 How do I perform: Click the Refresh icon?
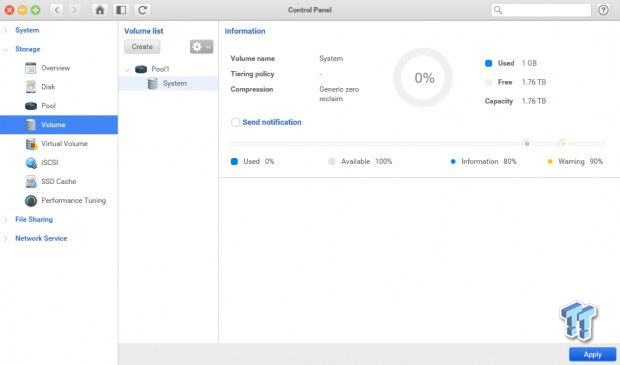click(x=143, y=10)
